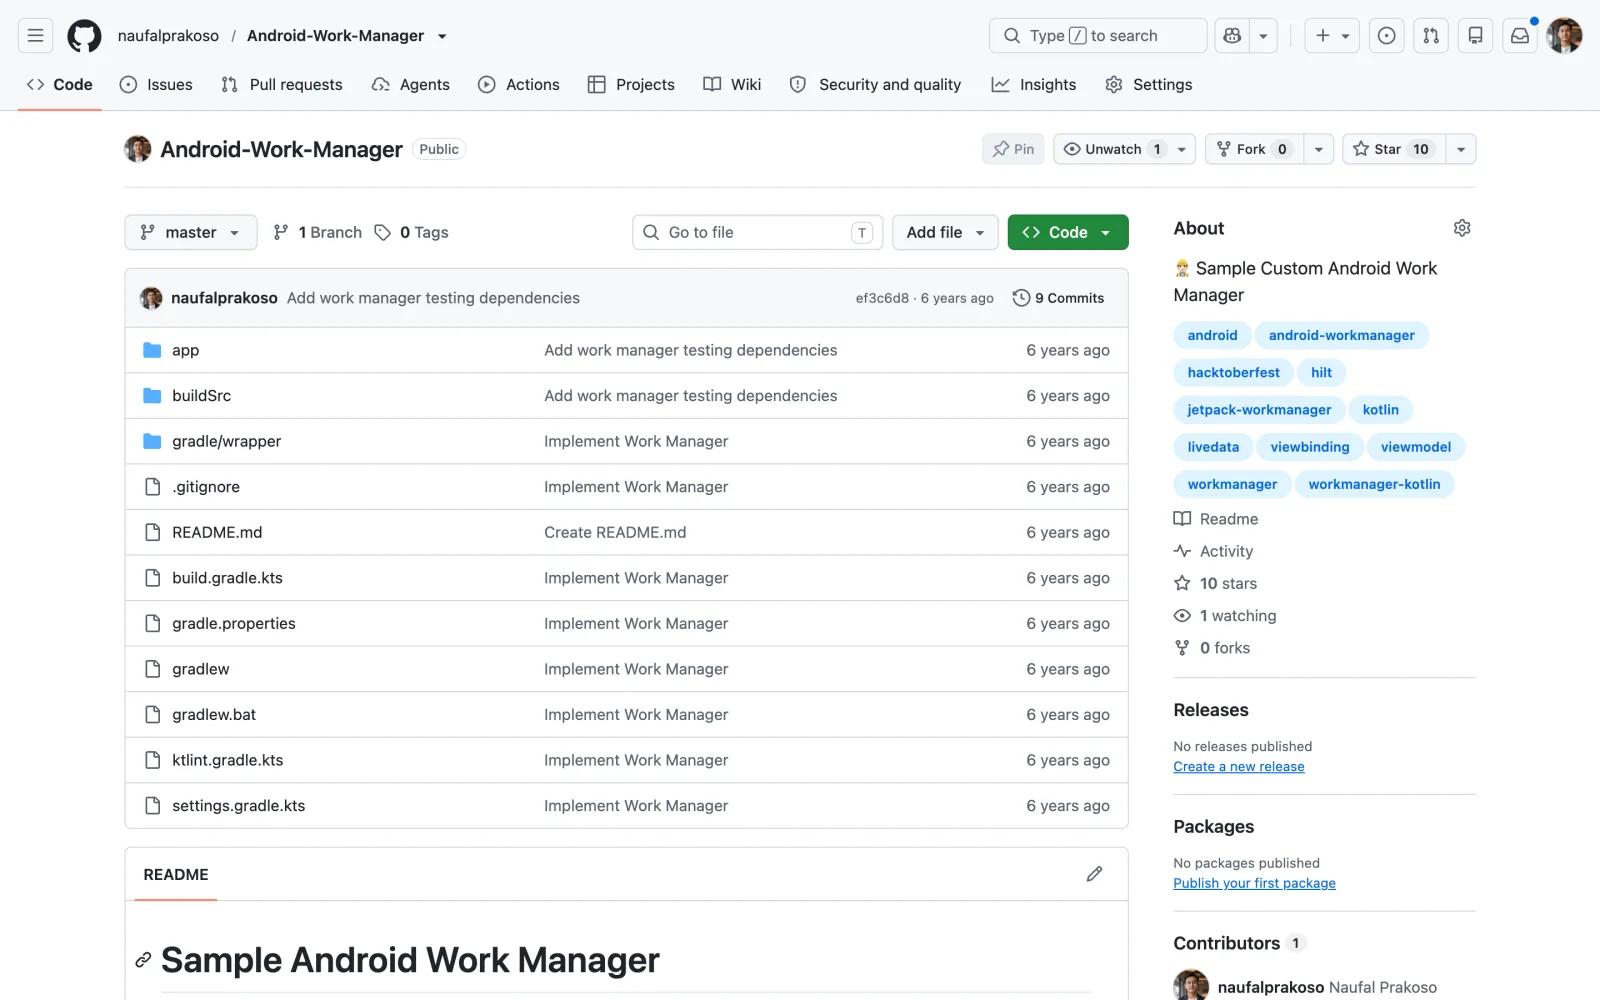Image resolution: width=1600 pixels, height=1000 pixels.
Task: Open the green Code clone dropdown
Action: 1068,232
